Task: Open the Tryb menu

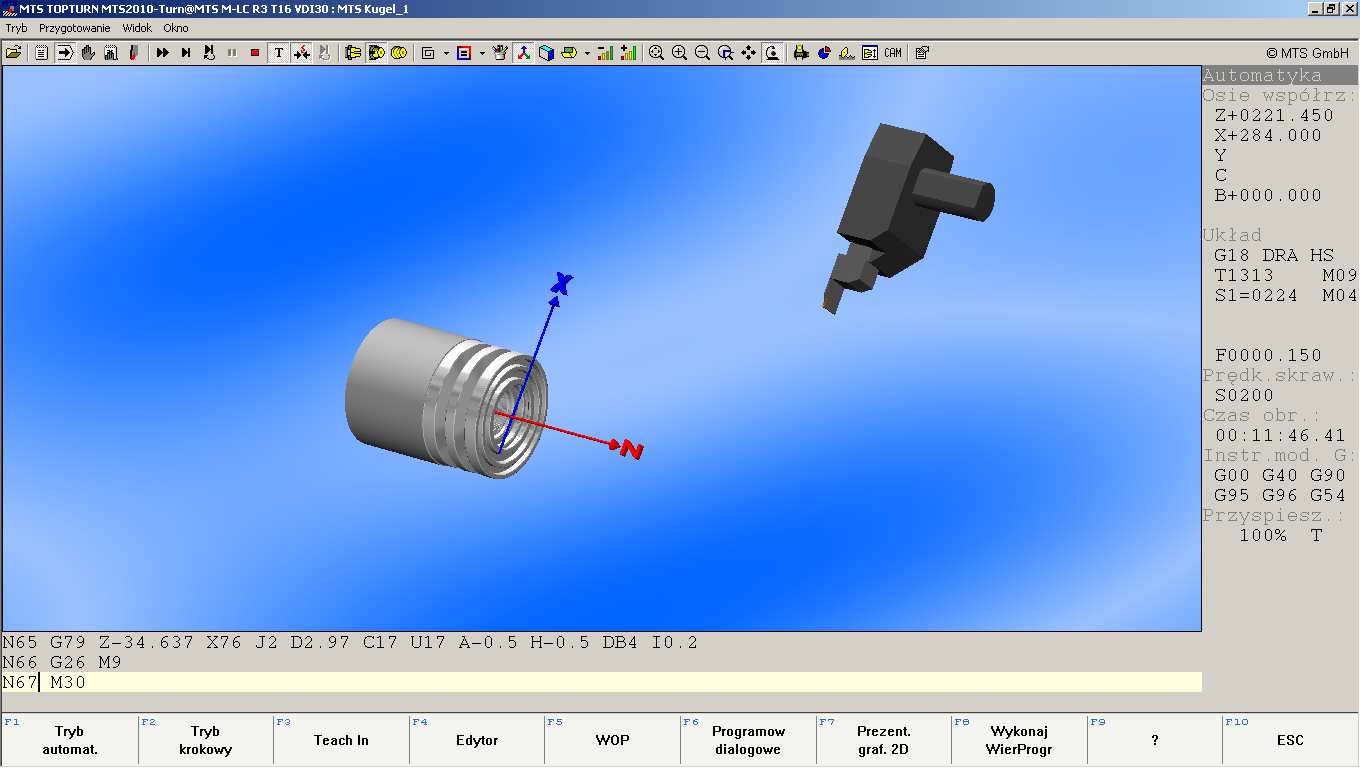Action: coord(16,28)
